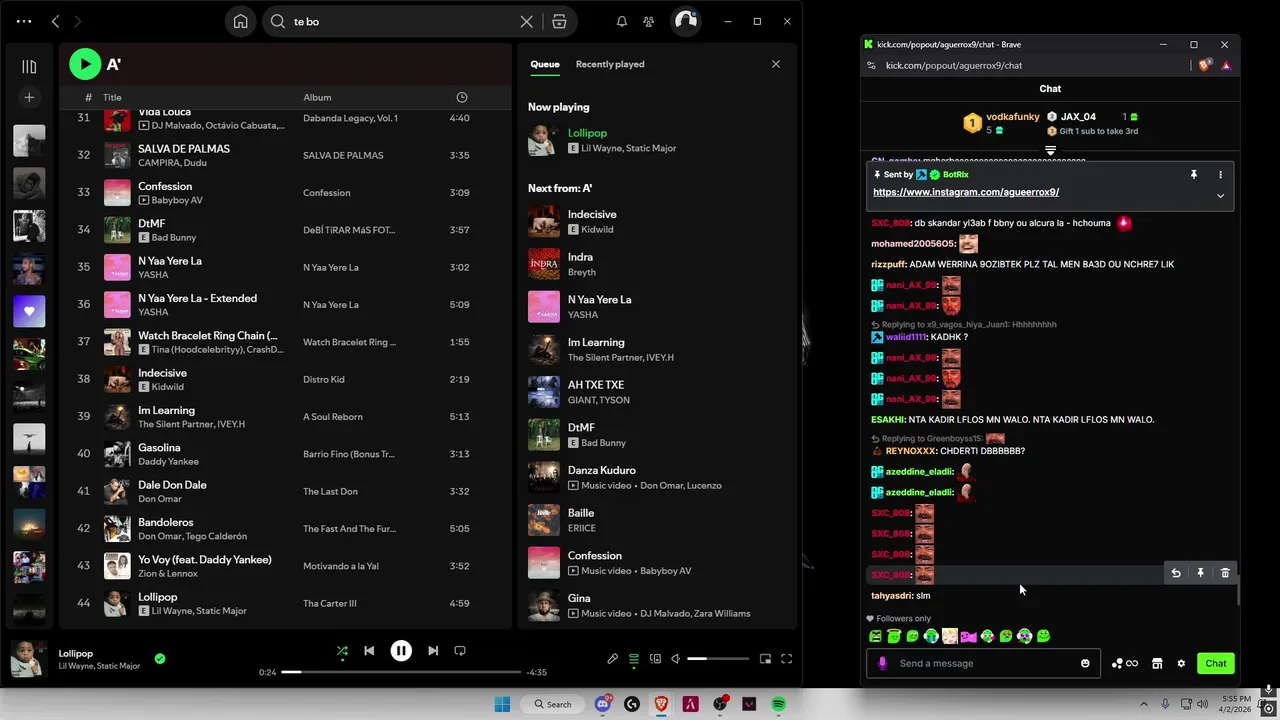
Task: Open the Spotify three-dot menu
Action: click(x=24, y=21)
